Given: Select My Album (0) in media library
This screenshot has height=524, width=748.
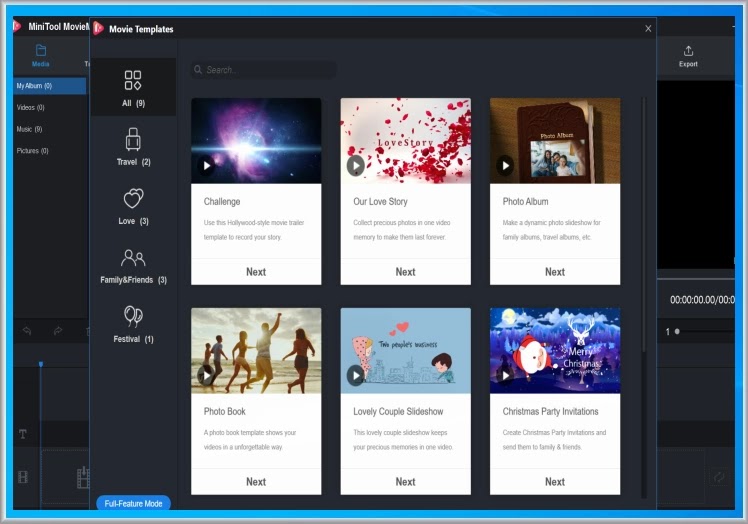Looking at the screenshot, I should [50, 86].
